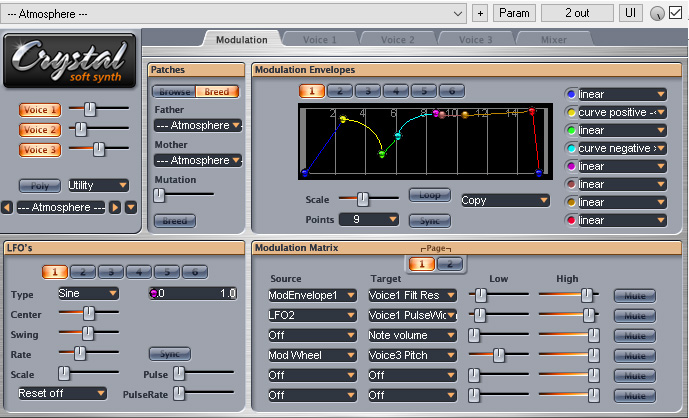689x418 pixels.
Task: Open the Utility dropdown menu
Action: [98, 185]
